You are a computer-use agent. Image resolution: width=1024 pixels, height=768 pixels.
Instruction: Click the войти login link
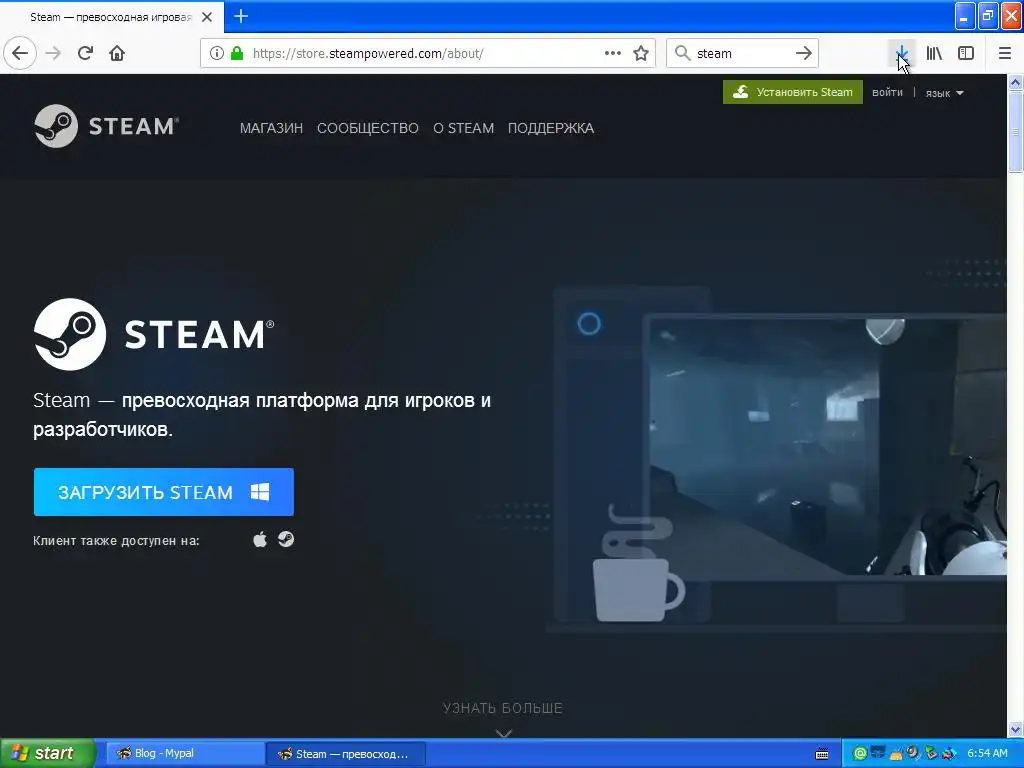pos(887,93)
